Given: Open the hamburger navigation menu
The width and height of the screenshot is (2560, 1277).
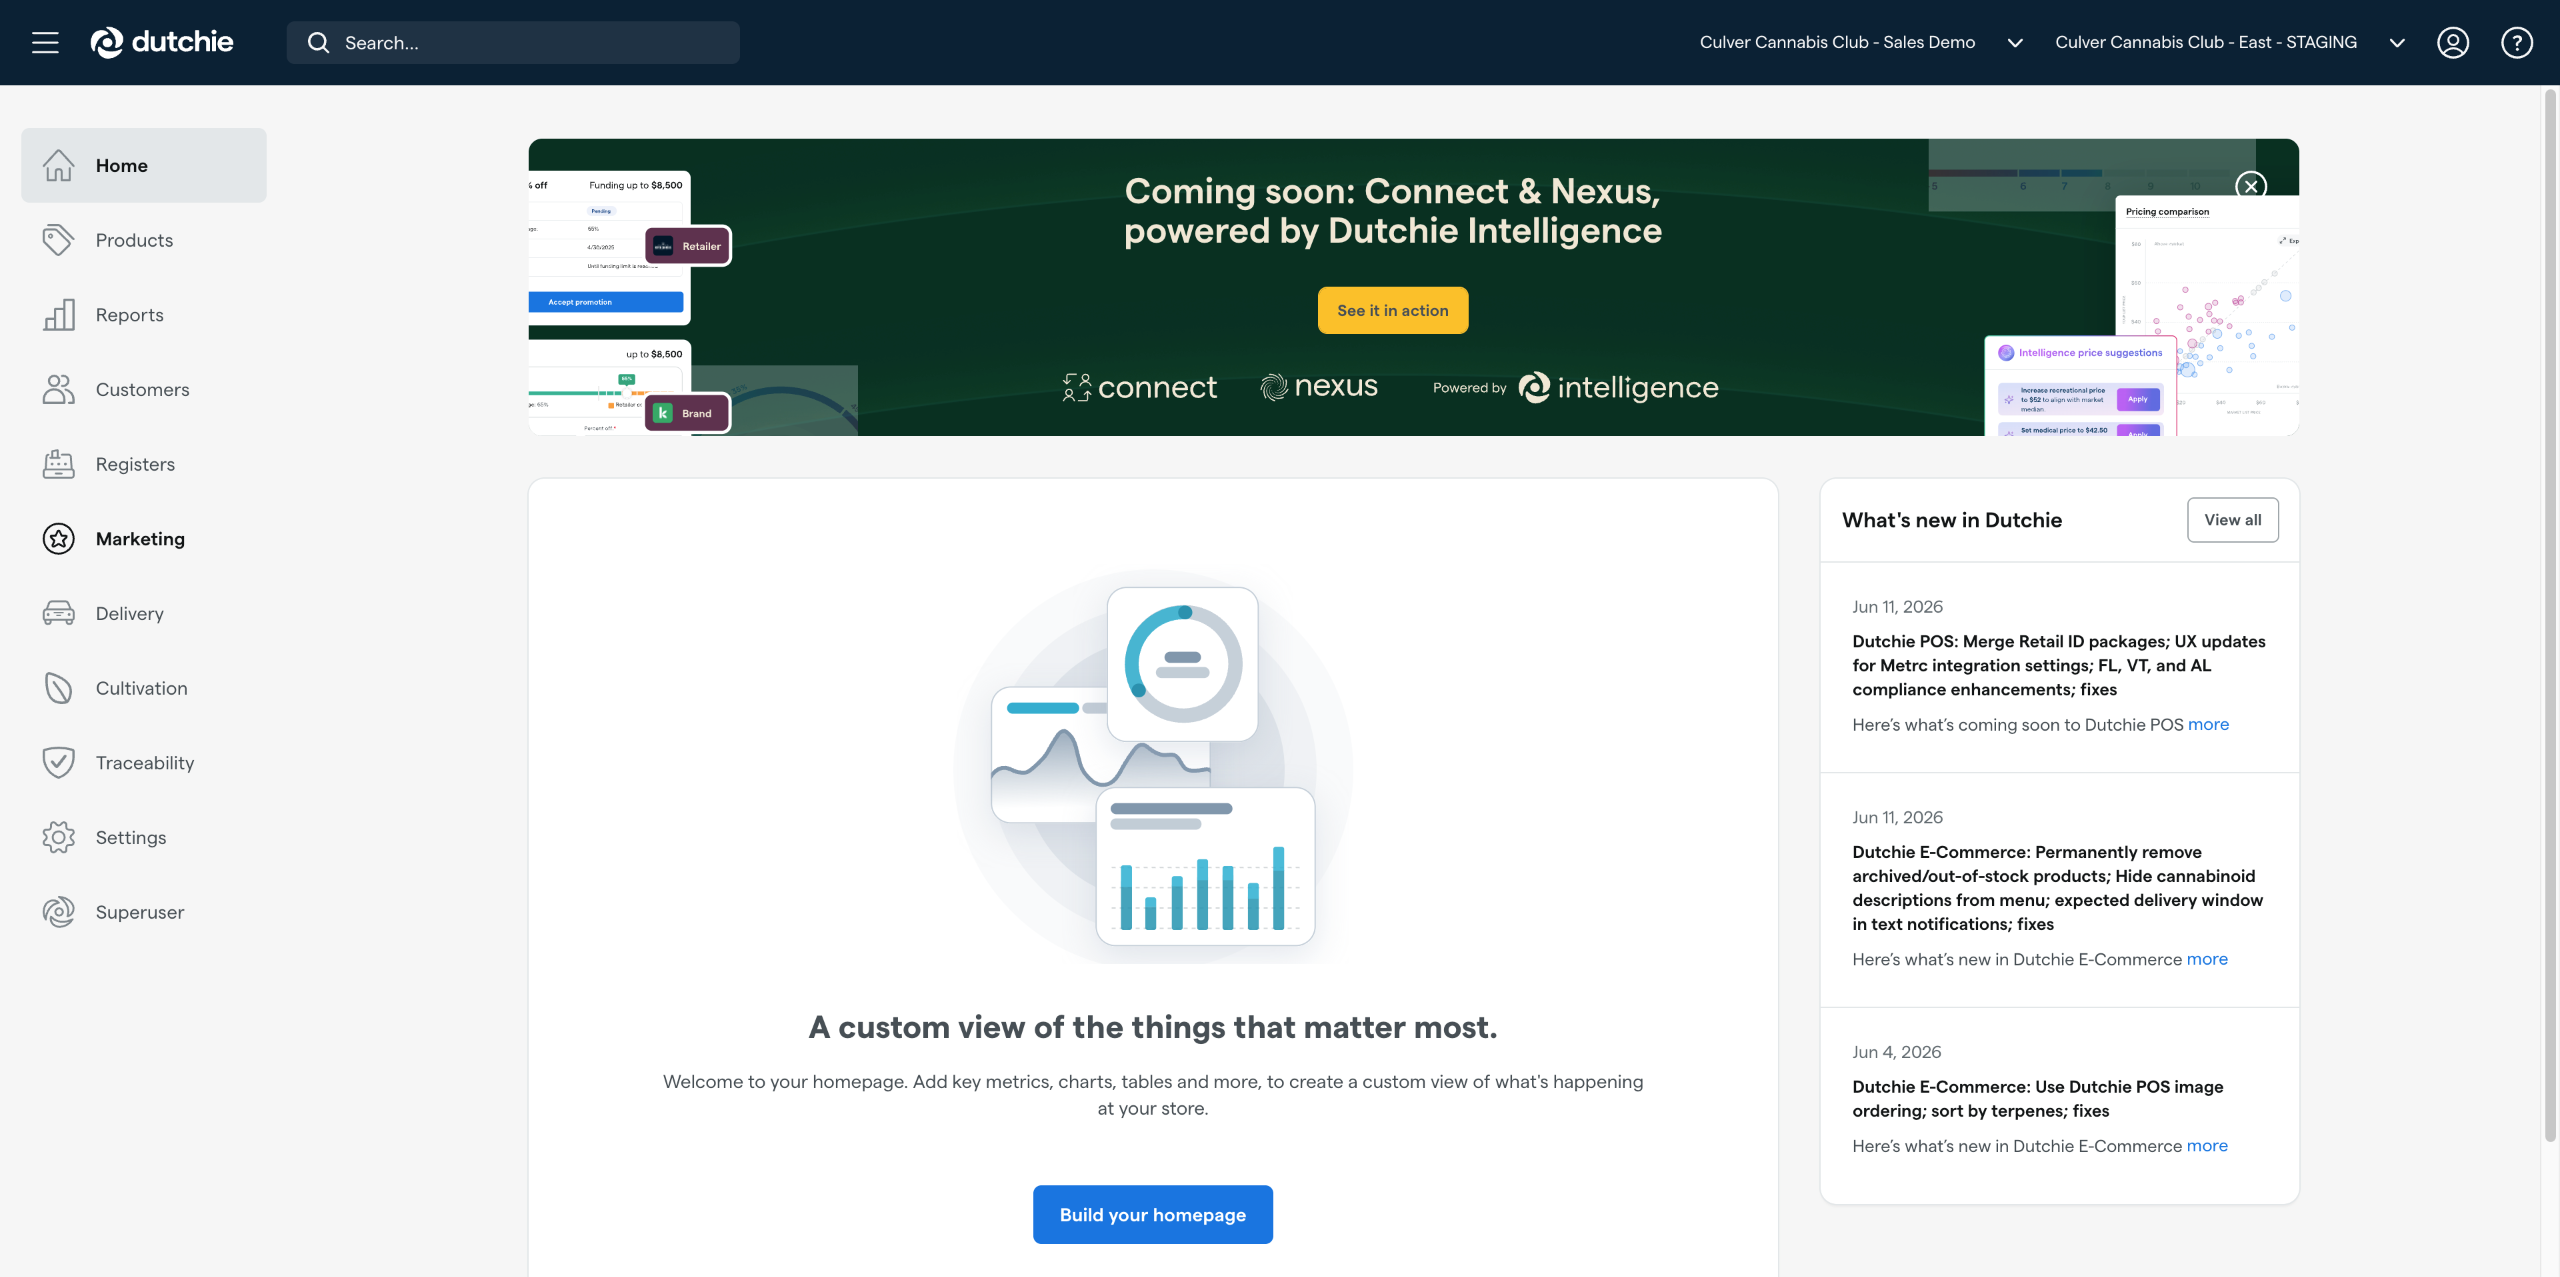Looking at the screenshot, I should [45, 42].
